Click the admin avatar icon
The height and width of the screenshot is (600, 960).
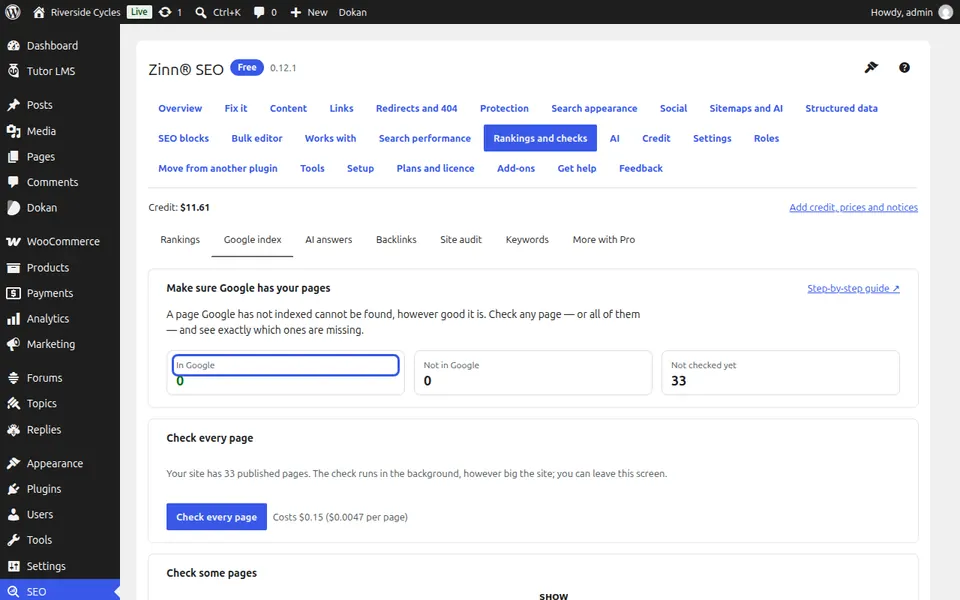coord(946,12)
